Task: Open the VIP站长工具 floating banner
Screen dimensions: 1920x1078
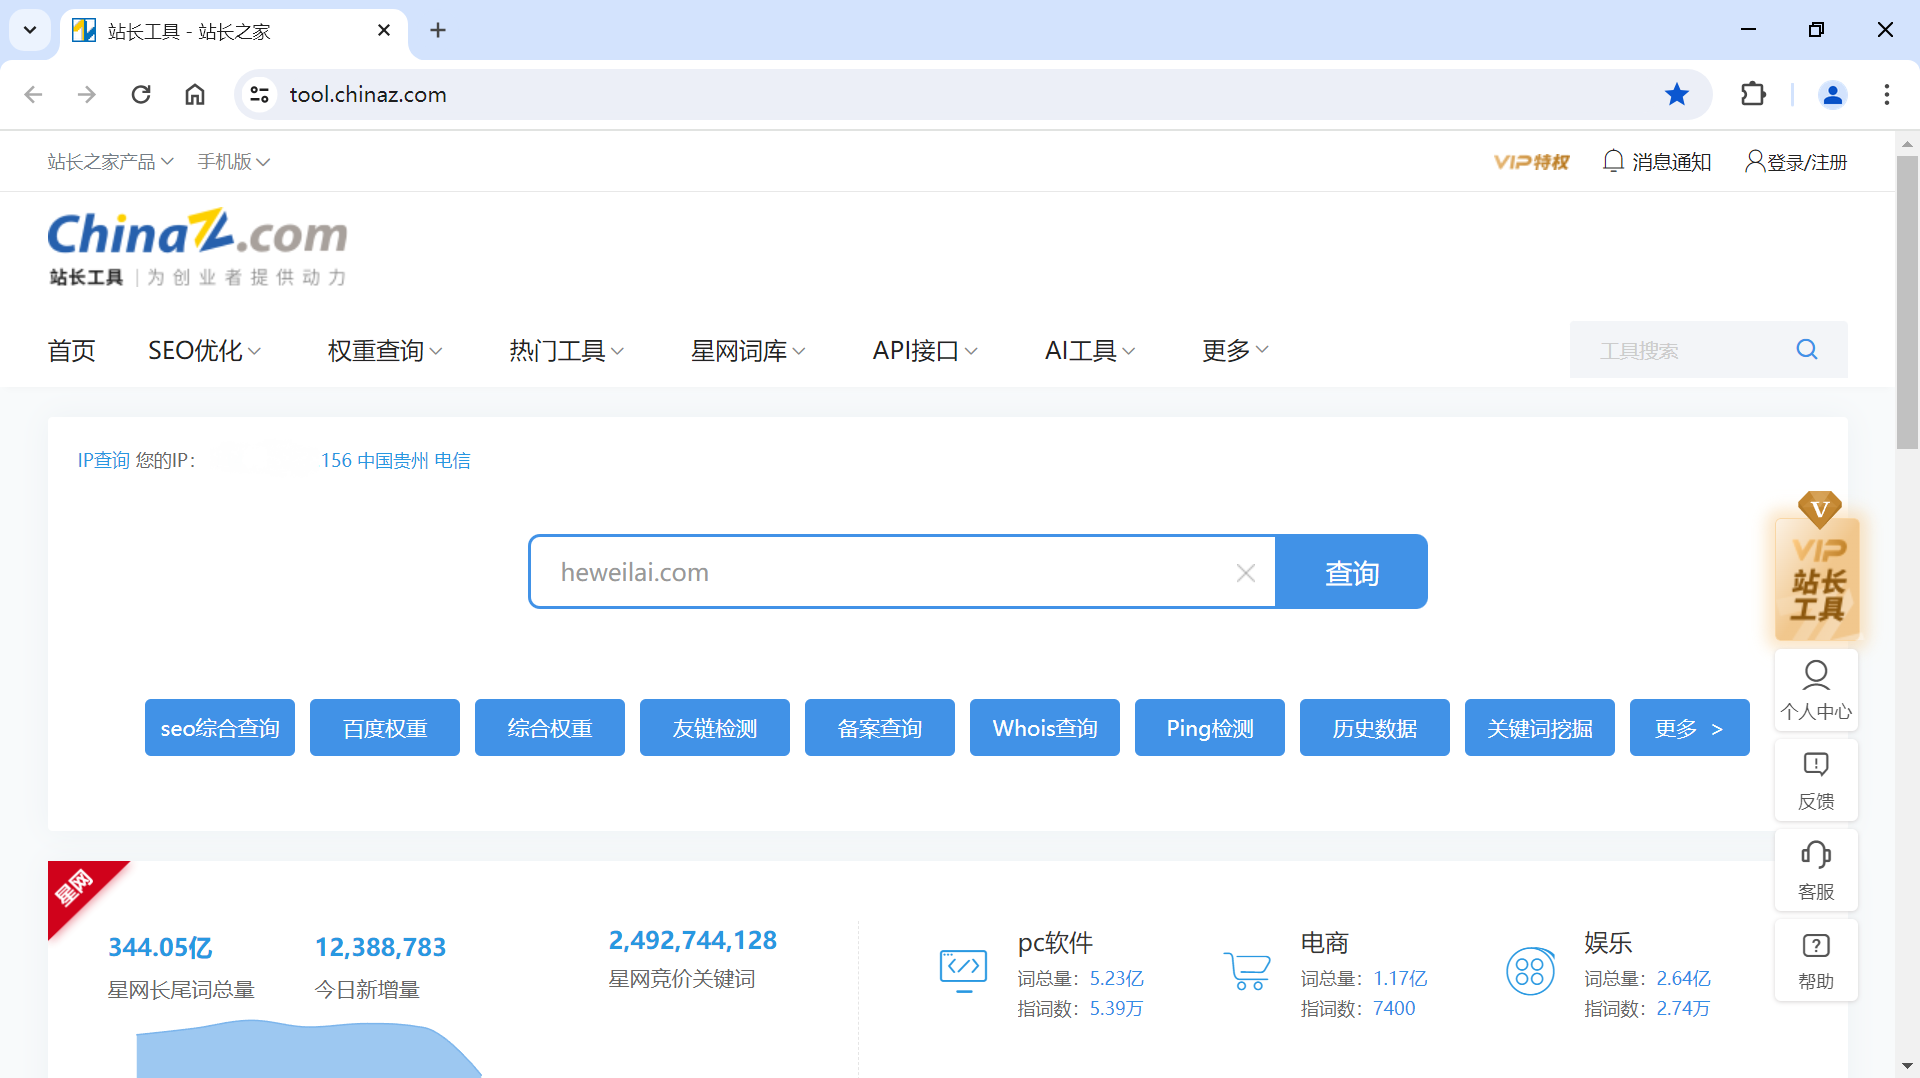Action: [1817, 566]
